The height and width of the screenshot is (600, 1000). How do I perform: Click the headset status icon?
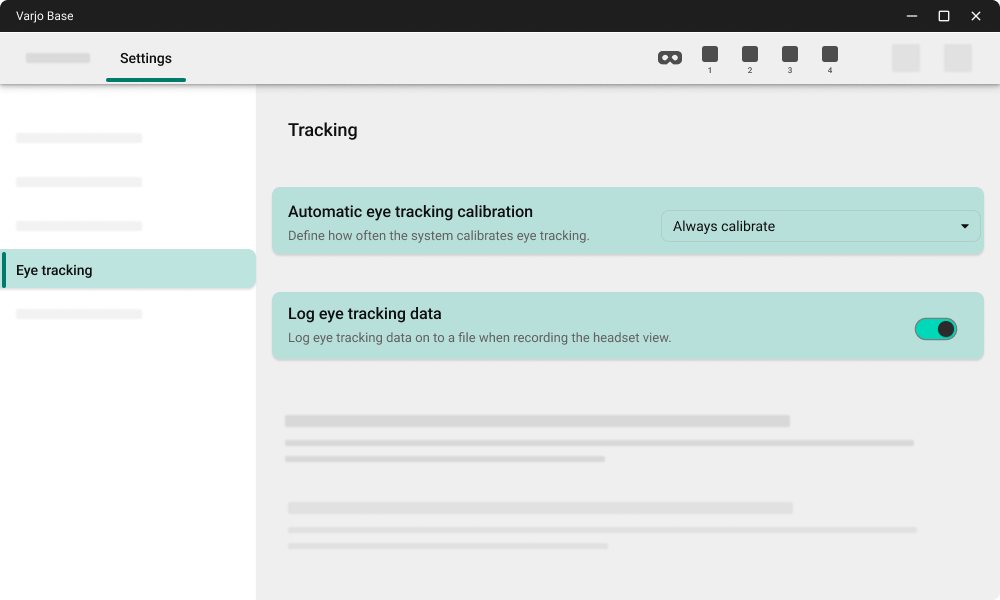[x=669, y=58]
